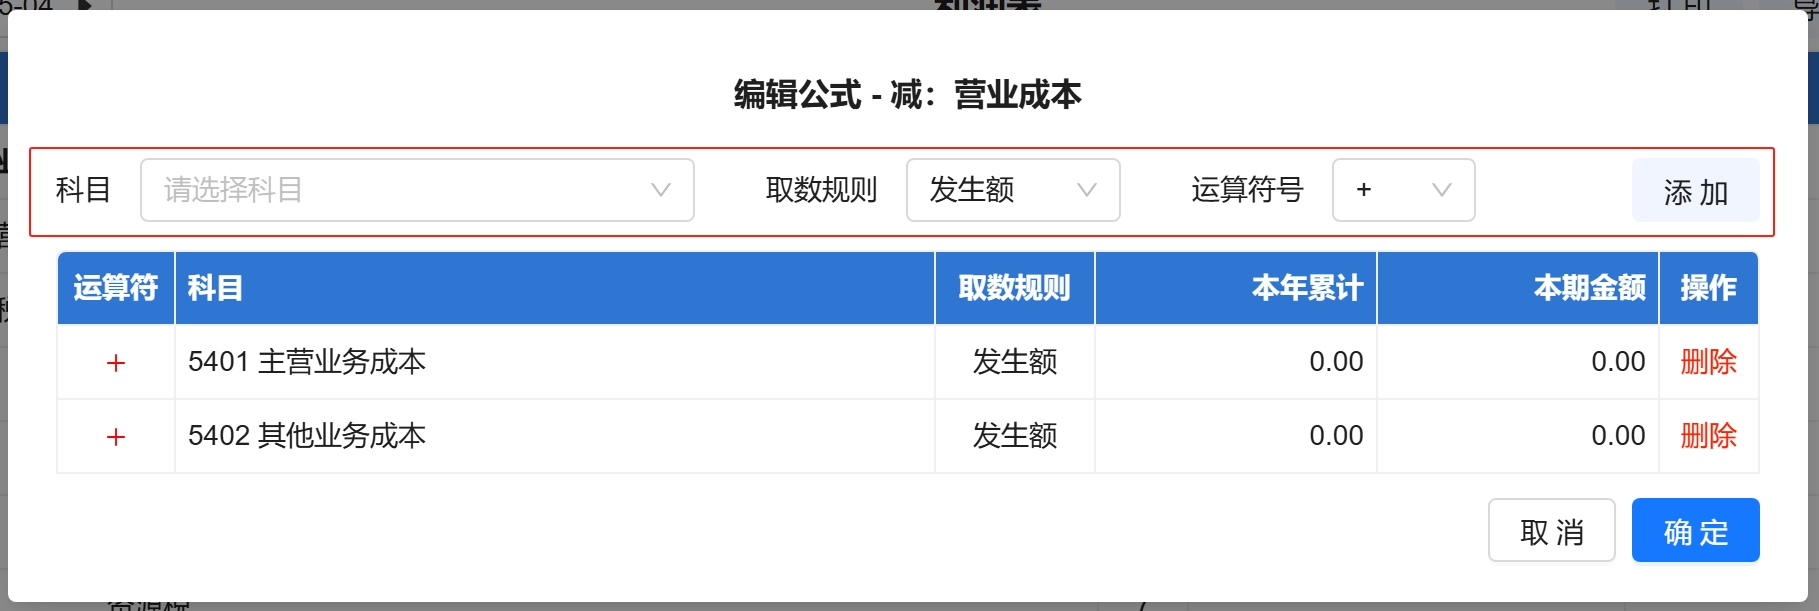Click the 5402 其他业务成本 subject cell
This screenshot has height=611, width=1819.
[307, 436]
